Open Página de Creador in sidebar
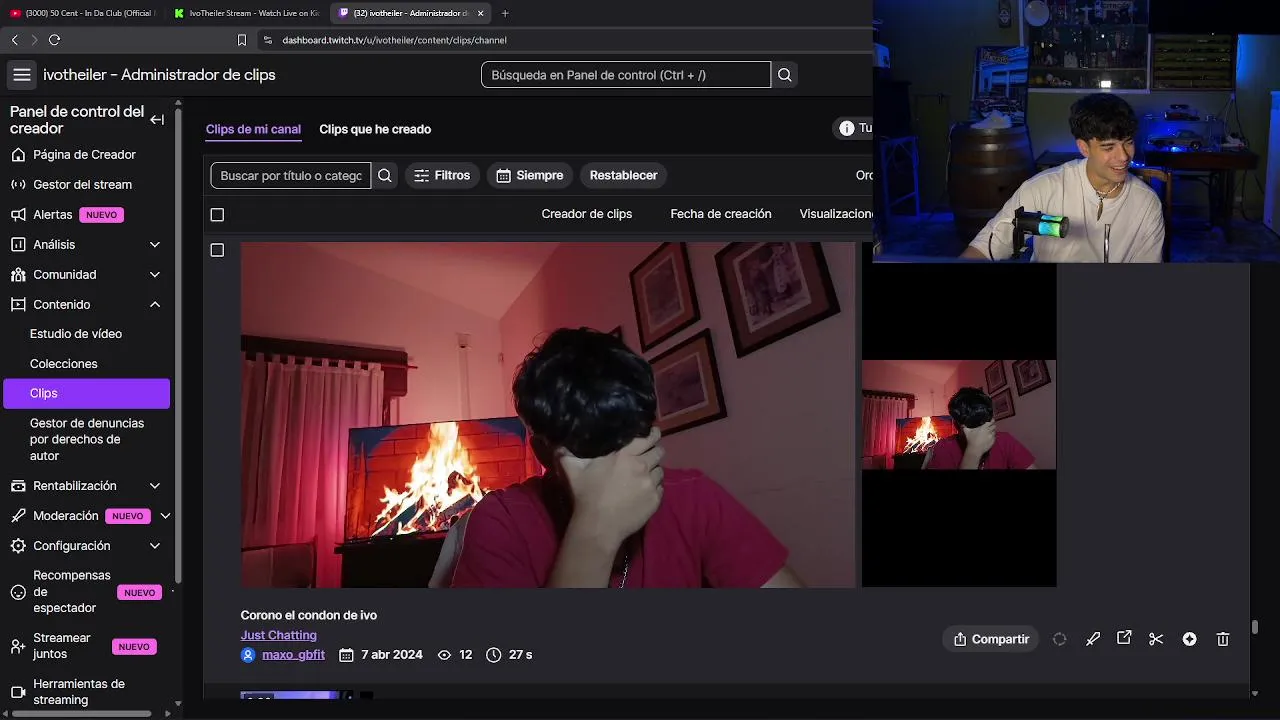The image size is (1280, 720). 84,155
